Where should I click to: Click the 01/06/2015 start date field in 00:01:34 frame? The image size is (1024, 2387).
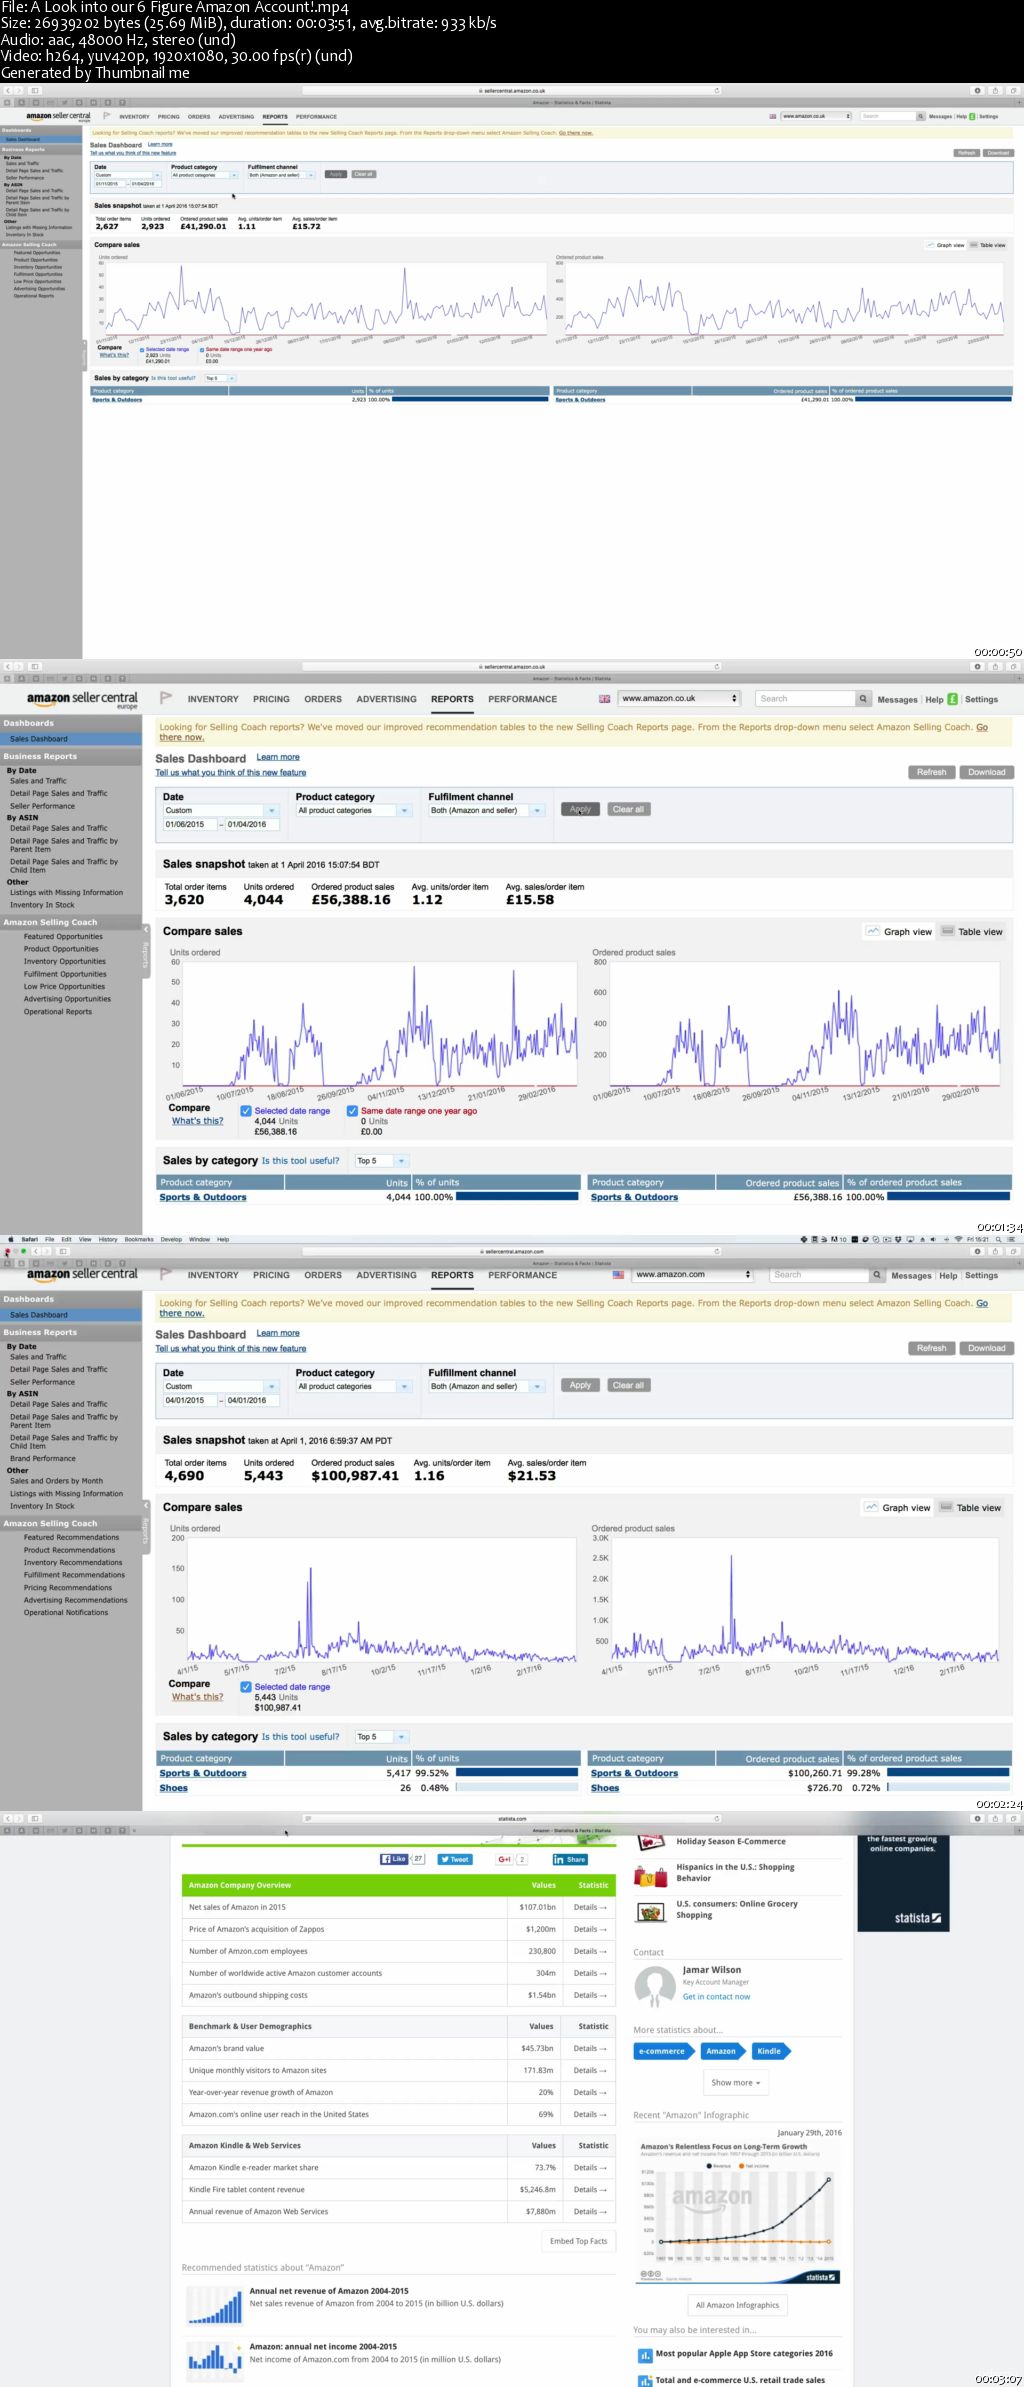[x=190, y=824]
